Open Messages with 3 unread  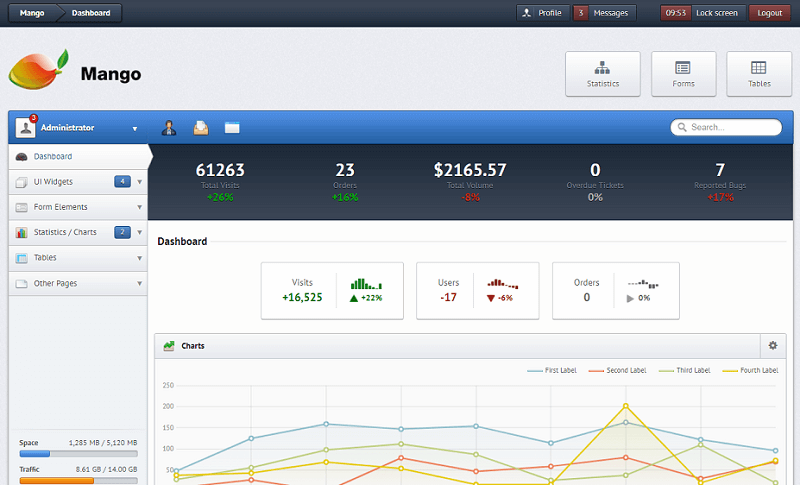coord(605,13)
